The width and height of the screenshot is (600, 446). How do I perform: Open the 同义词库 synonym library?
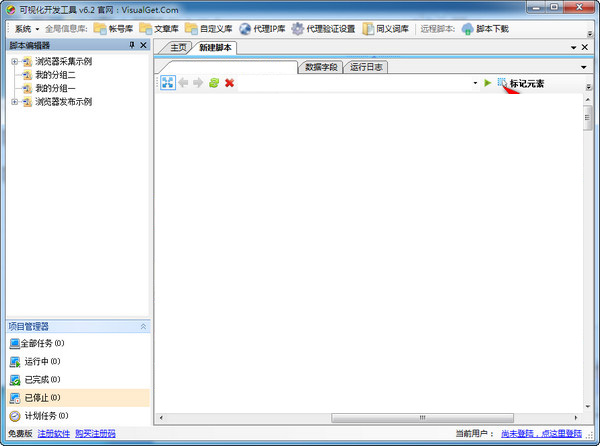coord(386,29)
